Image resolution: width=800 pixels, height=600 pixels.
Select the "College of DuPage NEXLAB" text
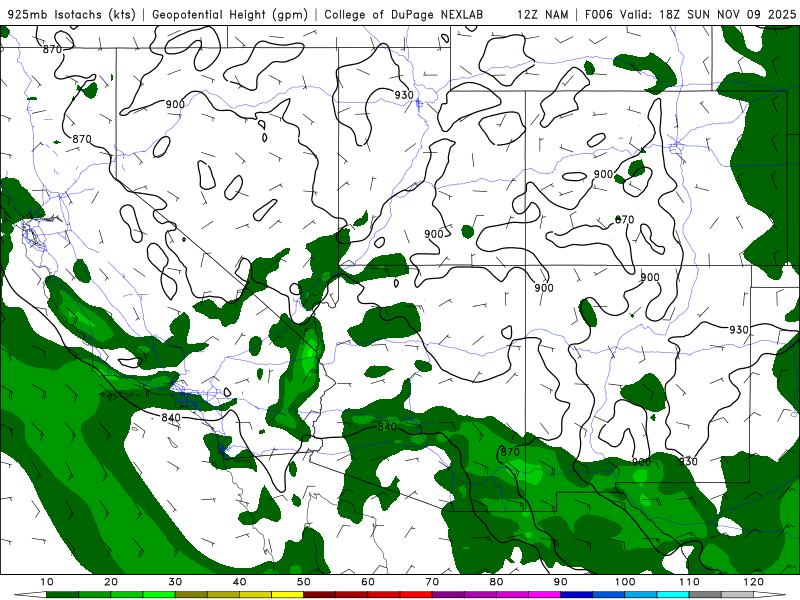pyautogui.click(x=403, y=14)
